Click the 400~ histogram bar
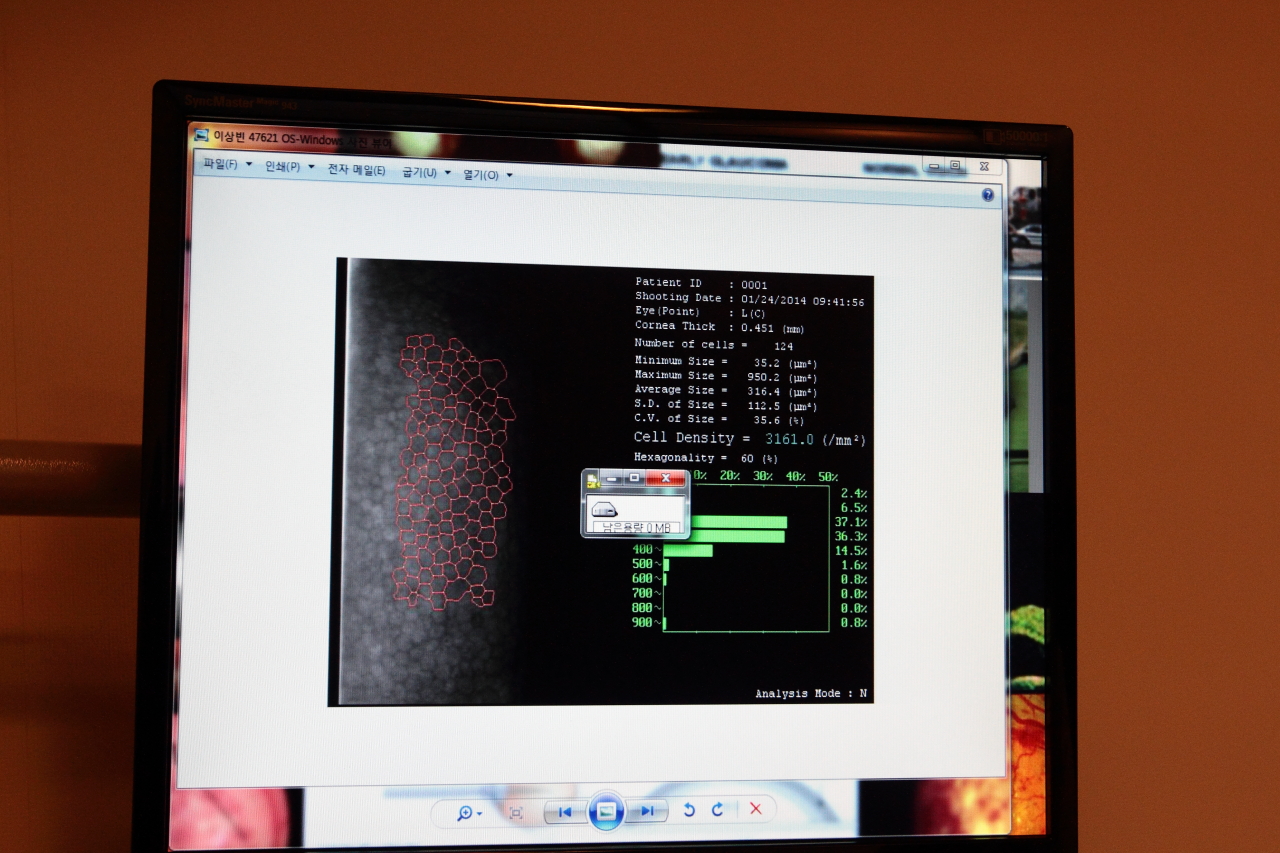The image size is (1280, 853). tap(688, 550)
